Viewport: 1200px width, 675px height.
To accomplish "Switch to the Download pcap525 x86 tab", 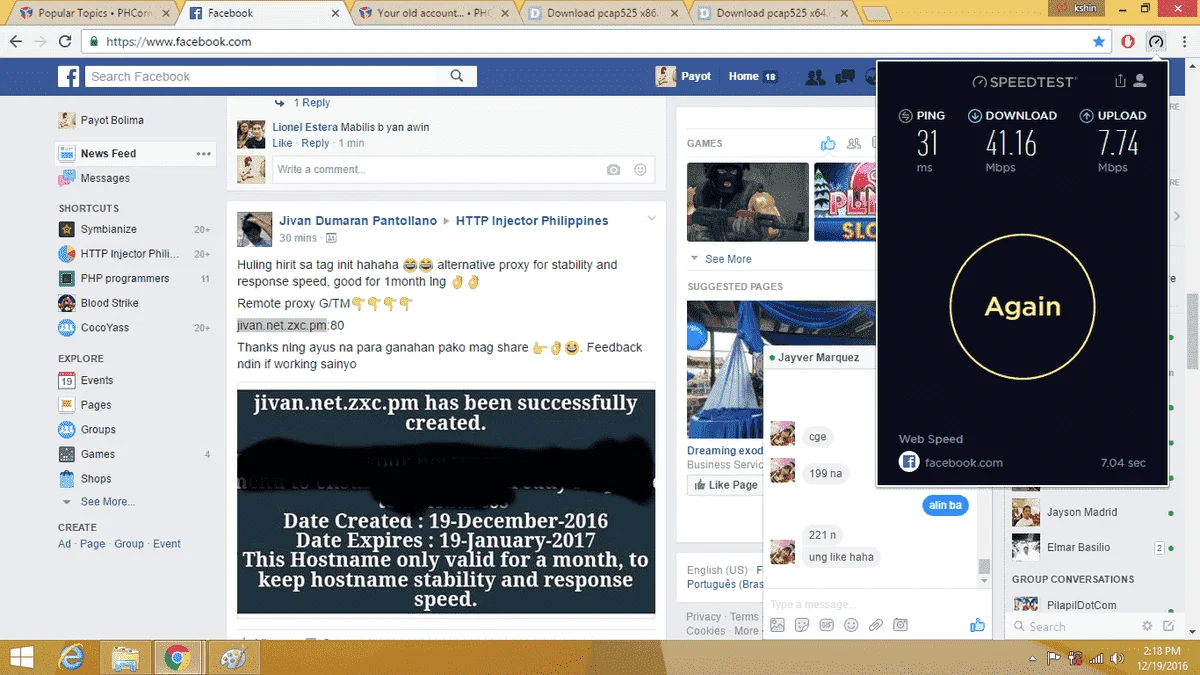I will (603, 13).
